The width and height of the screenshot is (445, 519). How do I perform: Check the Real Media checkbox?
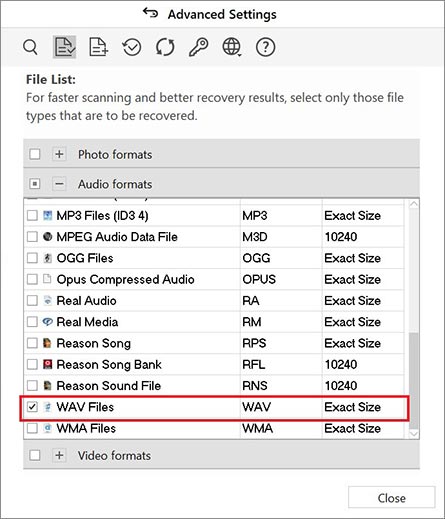click(x=32, y=322)
